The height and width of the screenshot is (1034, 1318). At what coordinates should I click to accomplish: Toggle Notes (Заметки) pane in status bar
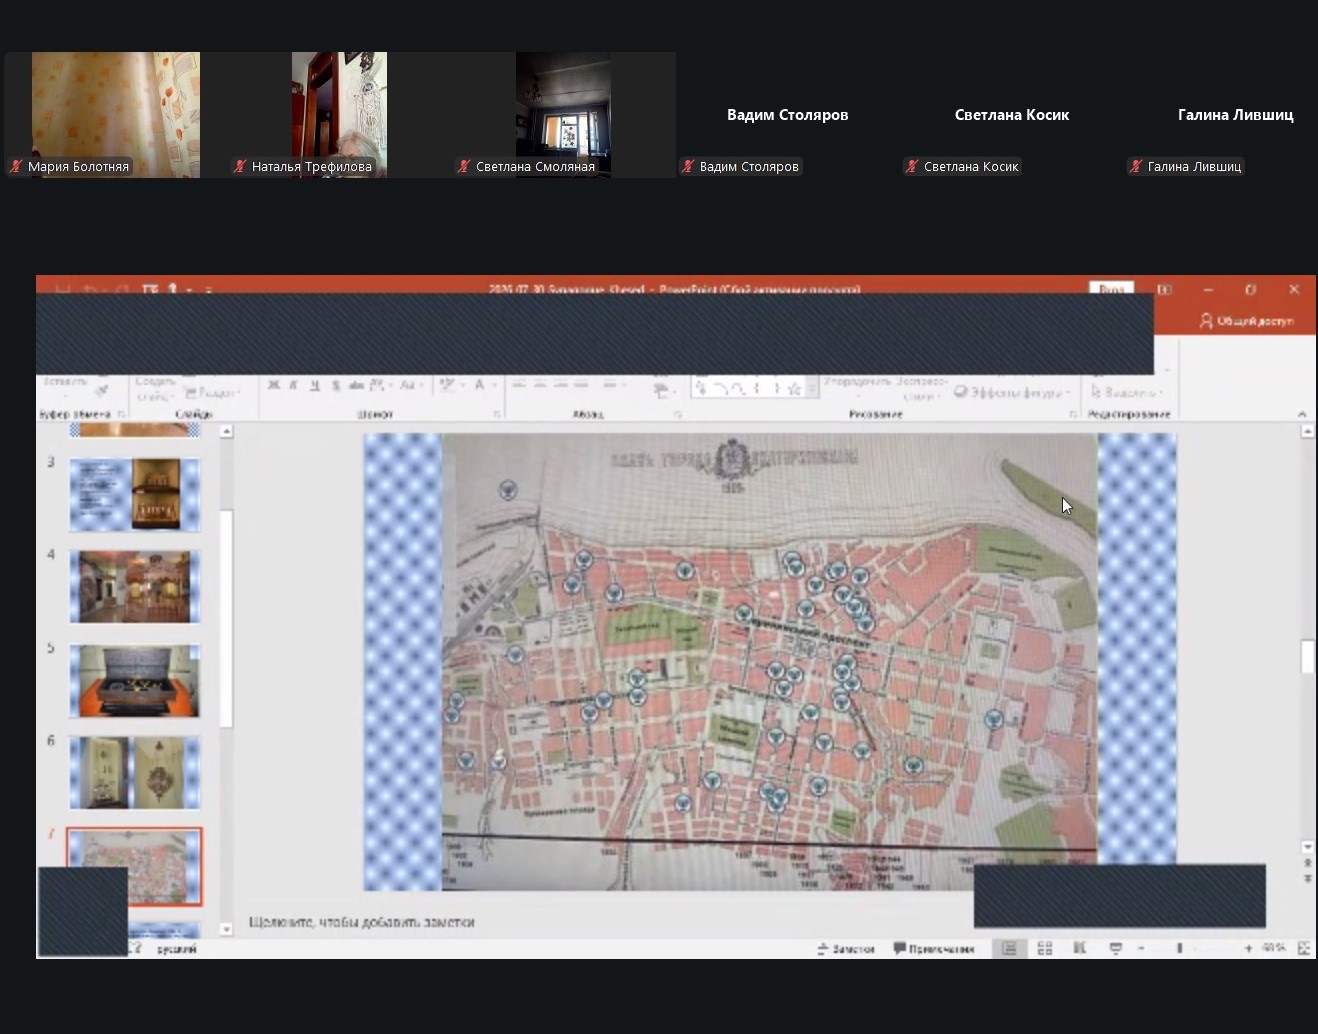coord(846,949)
